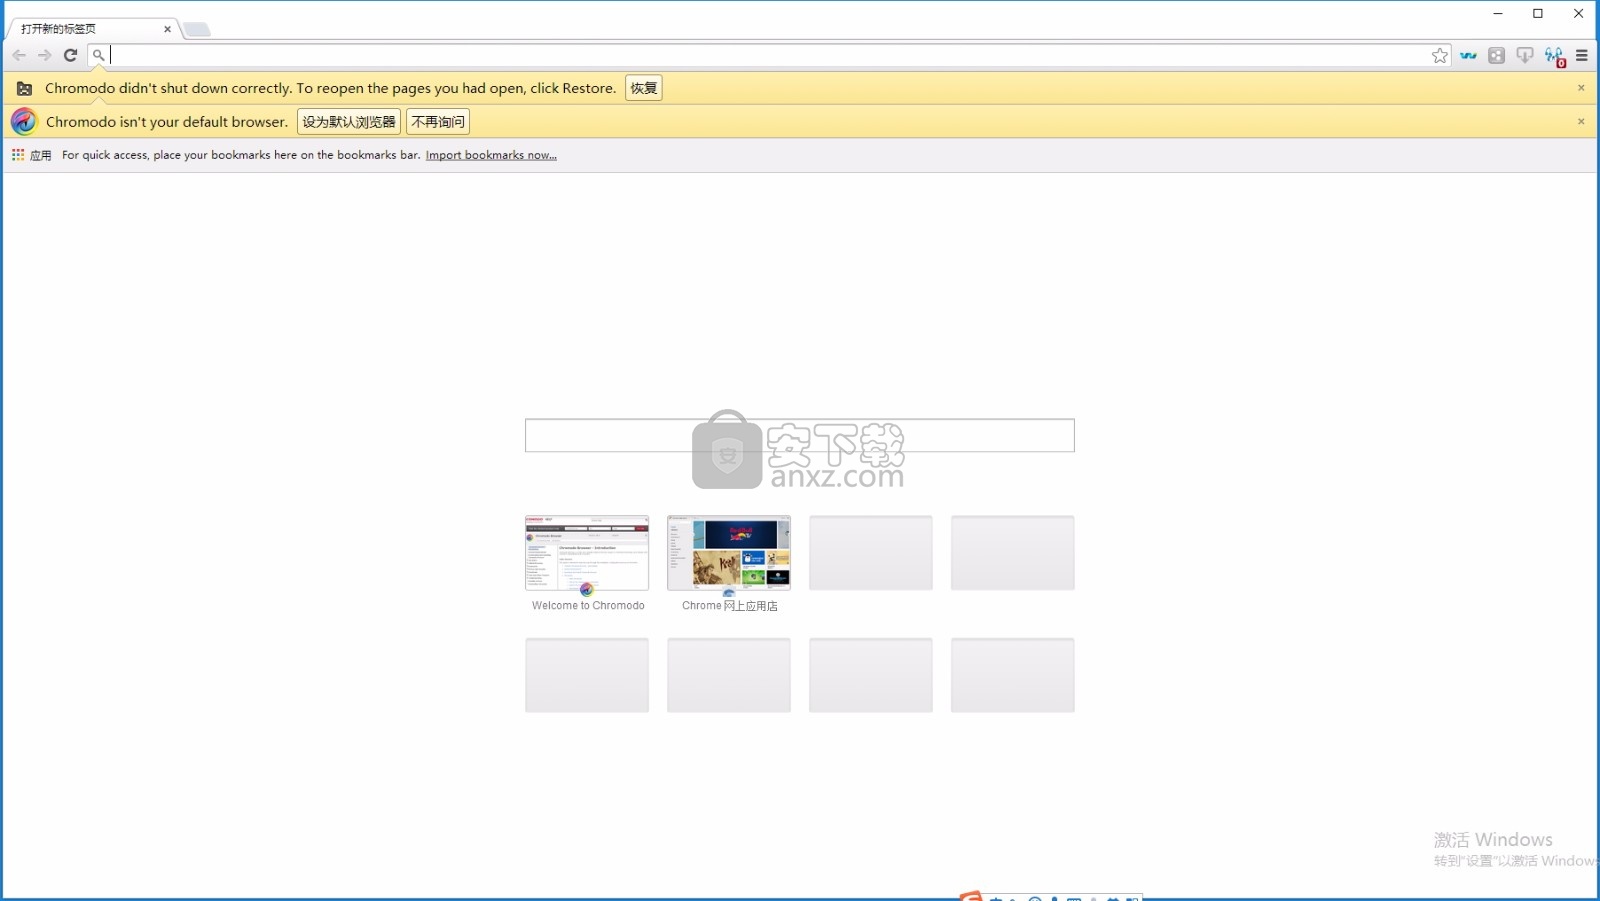Click the search magnifier in address bar
This screenshot has width=1600, height=901.
click(x=98, y=55)
